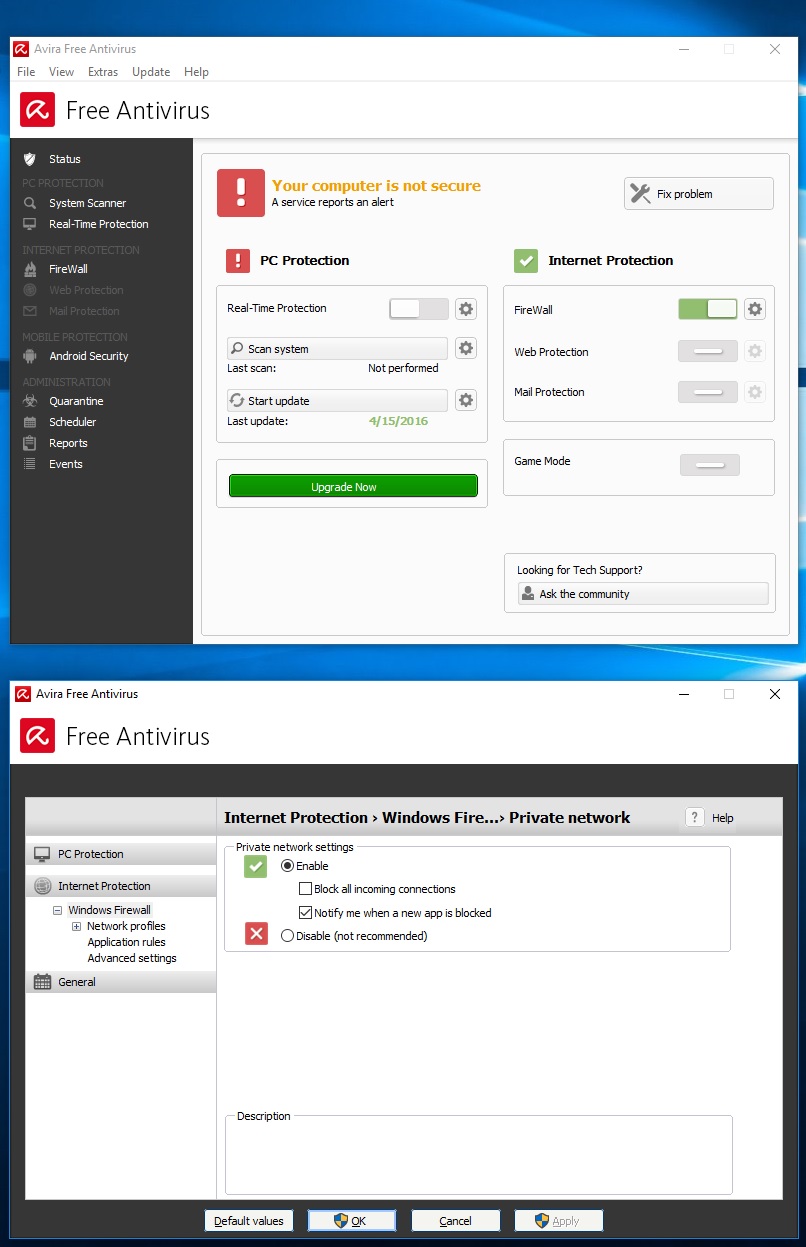Click the Description box
The image size is (806, 1247).
pyautogui.click(x=479, y=1155)
